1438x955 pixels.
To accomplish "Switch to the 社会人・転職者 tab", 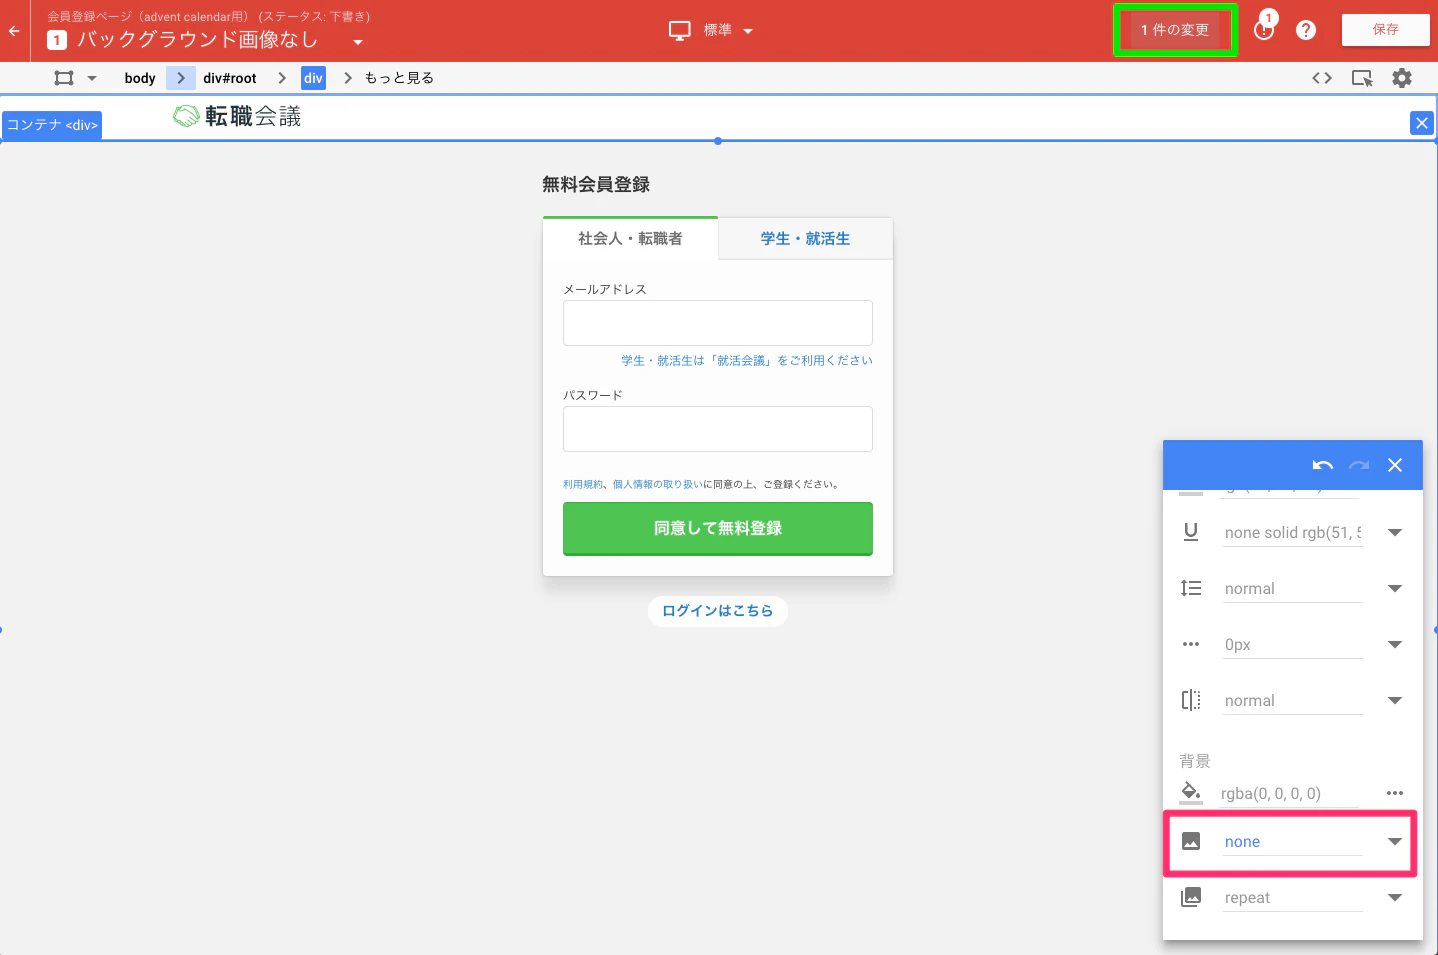I will point(630,239).
